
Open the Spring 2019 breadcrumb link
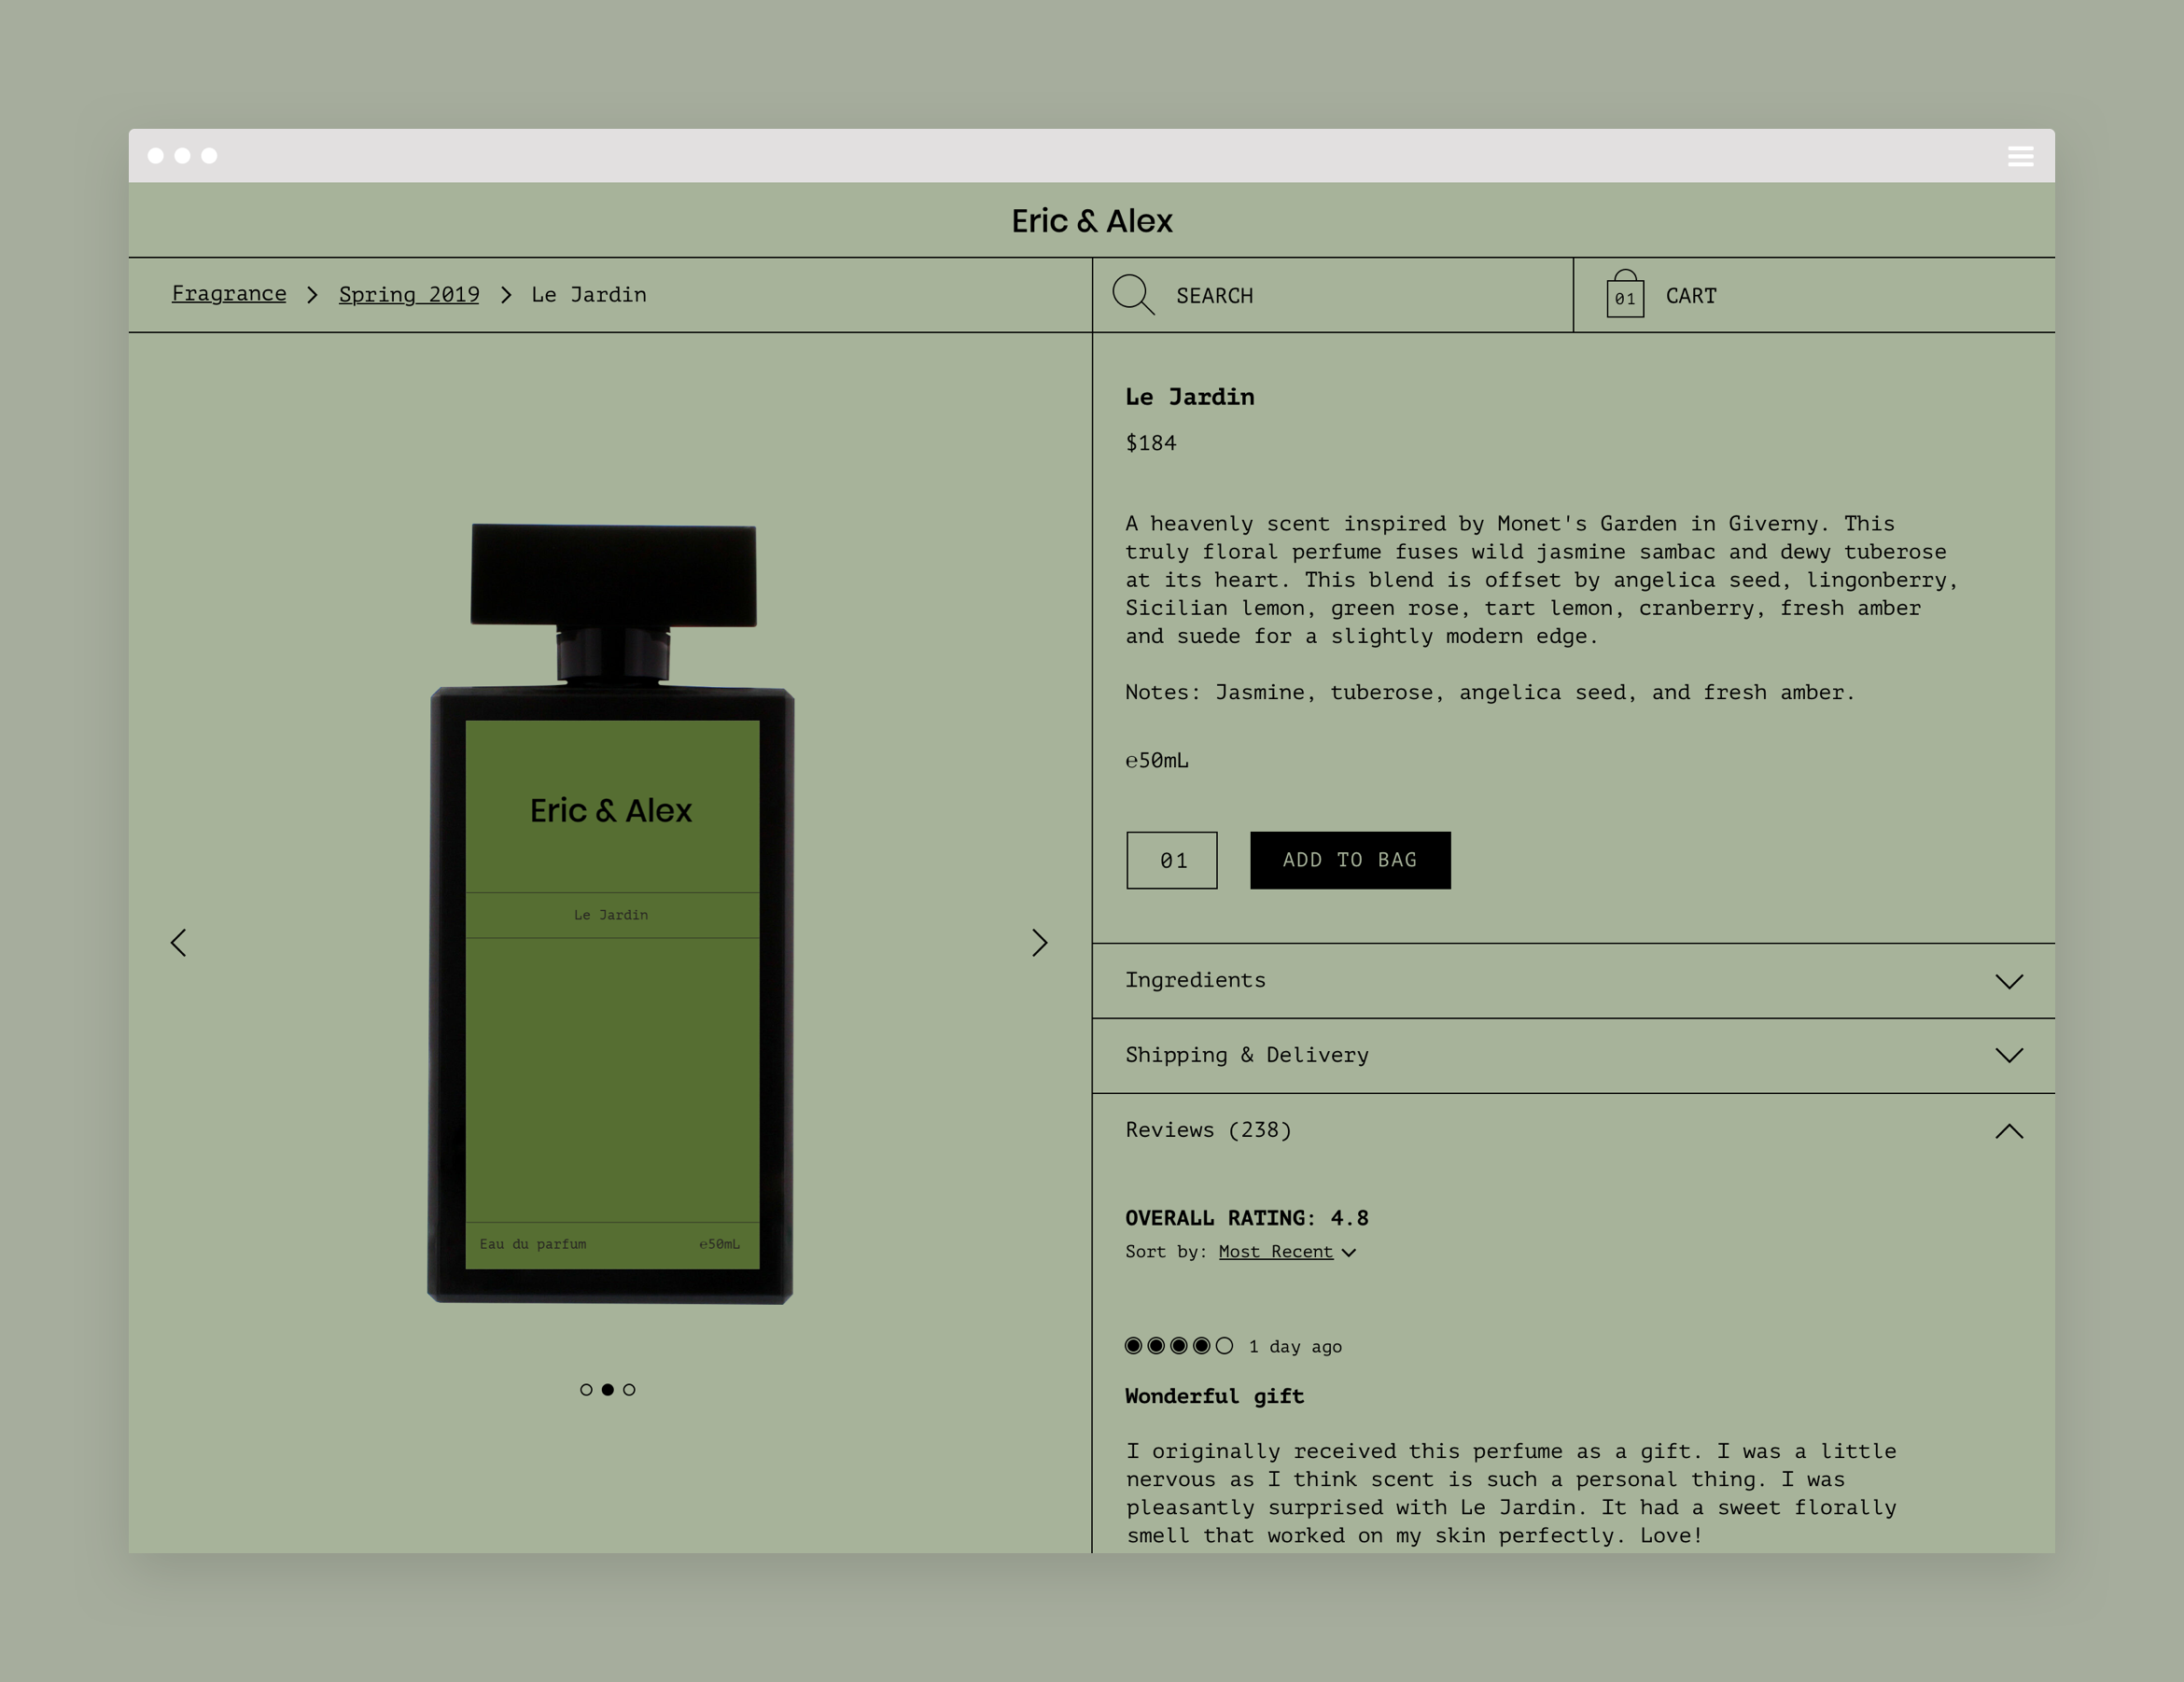click(x=409, y=295)
